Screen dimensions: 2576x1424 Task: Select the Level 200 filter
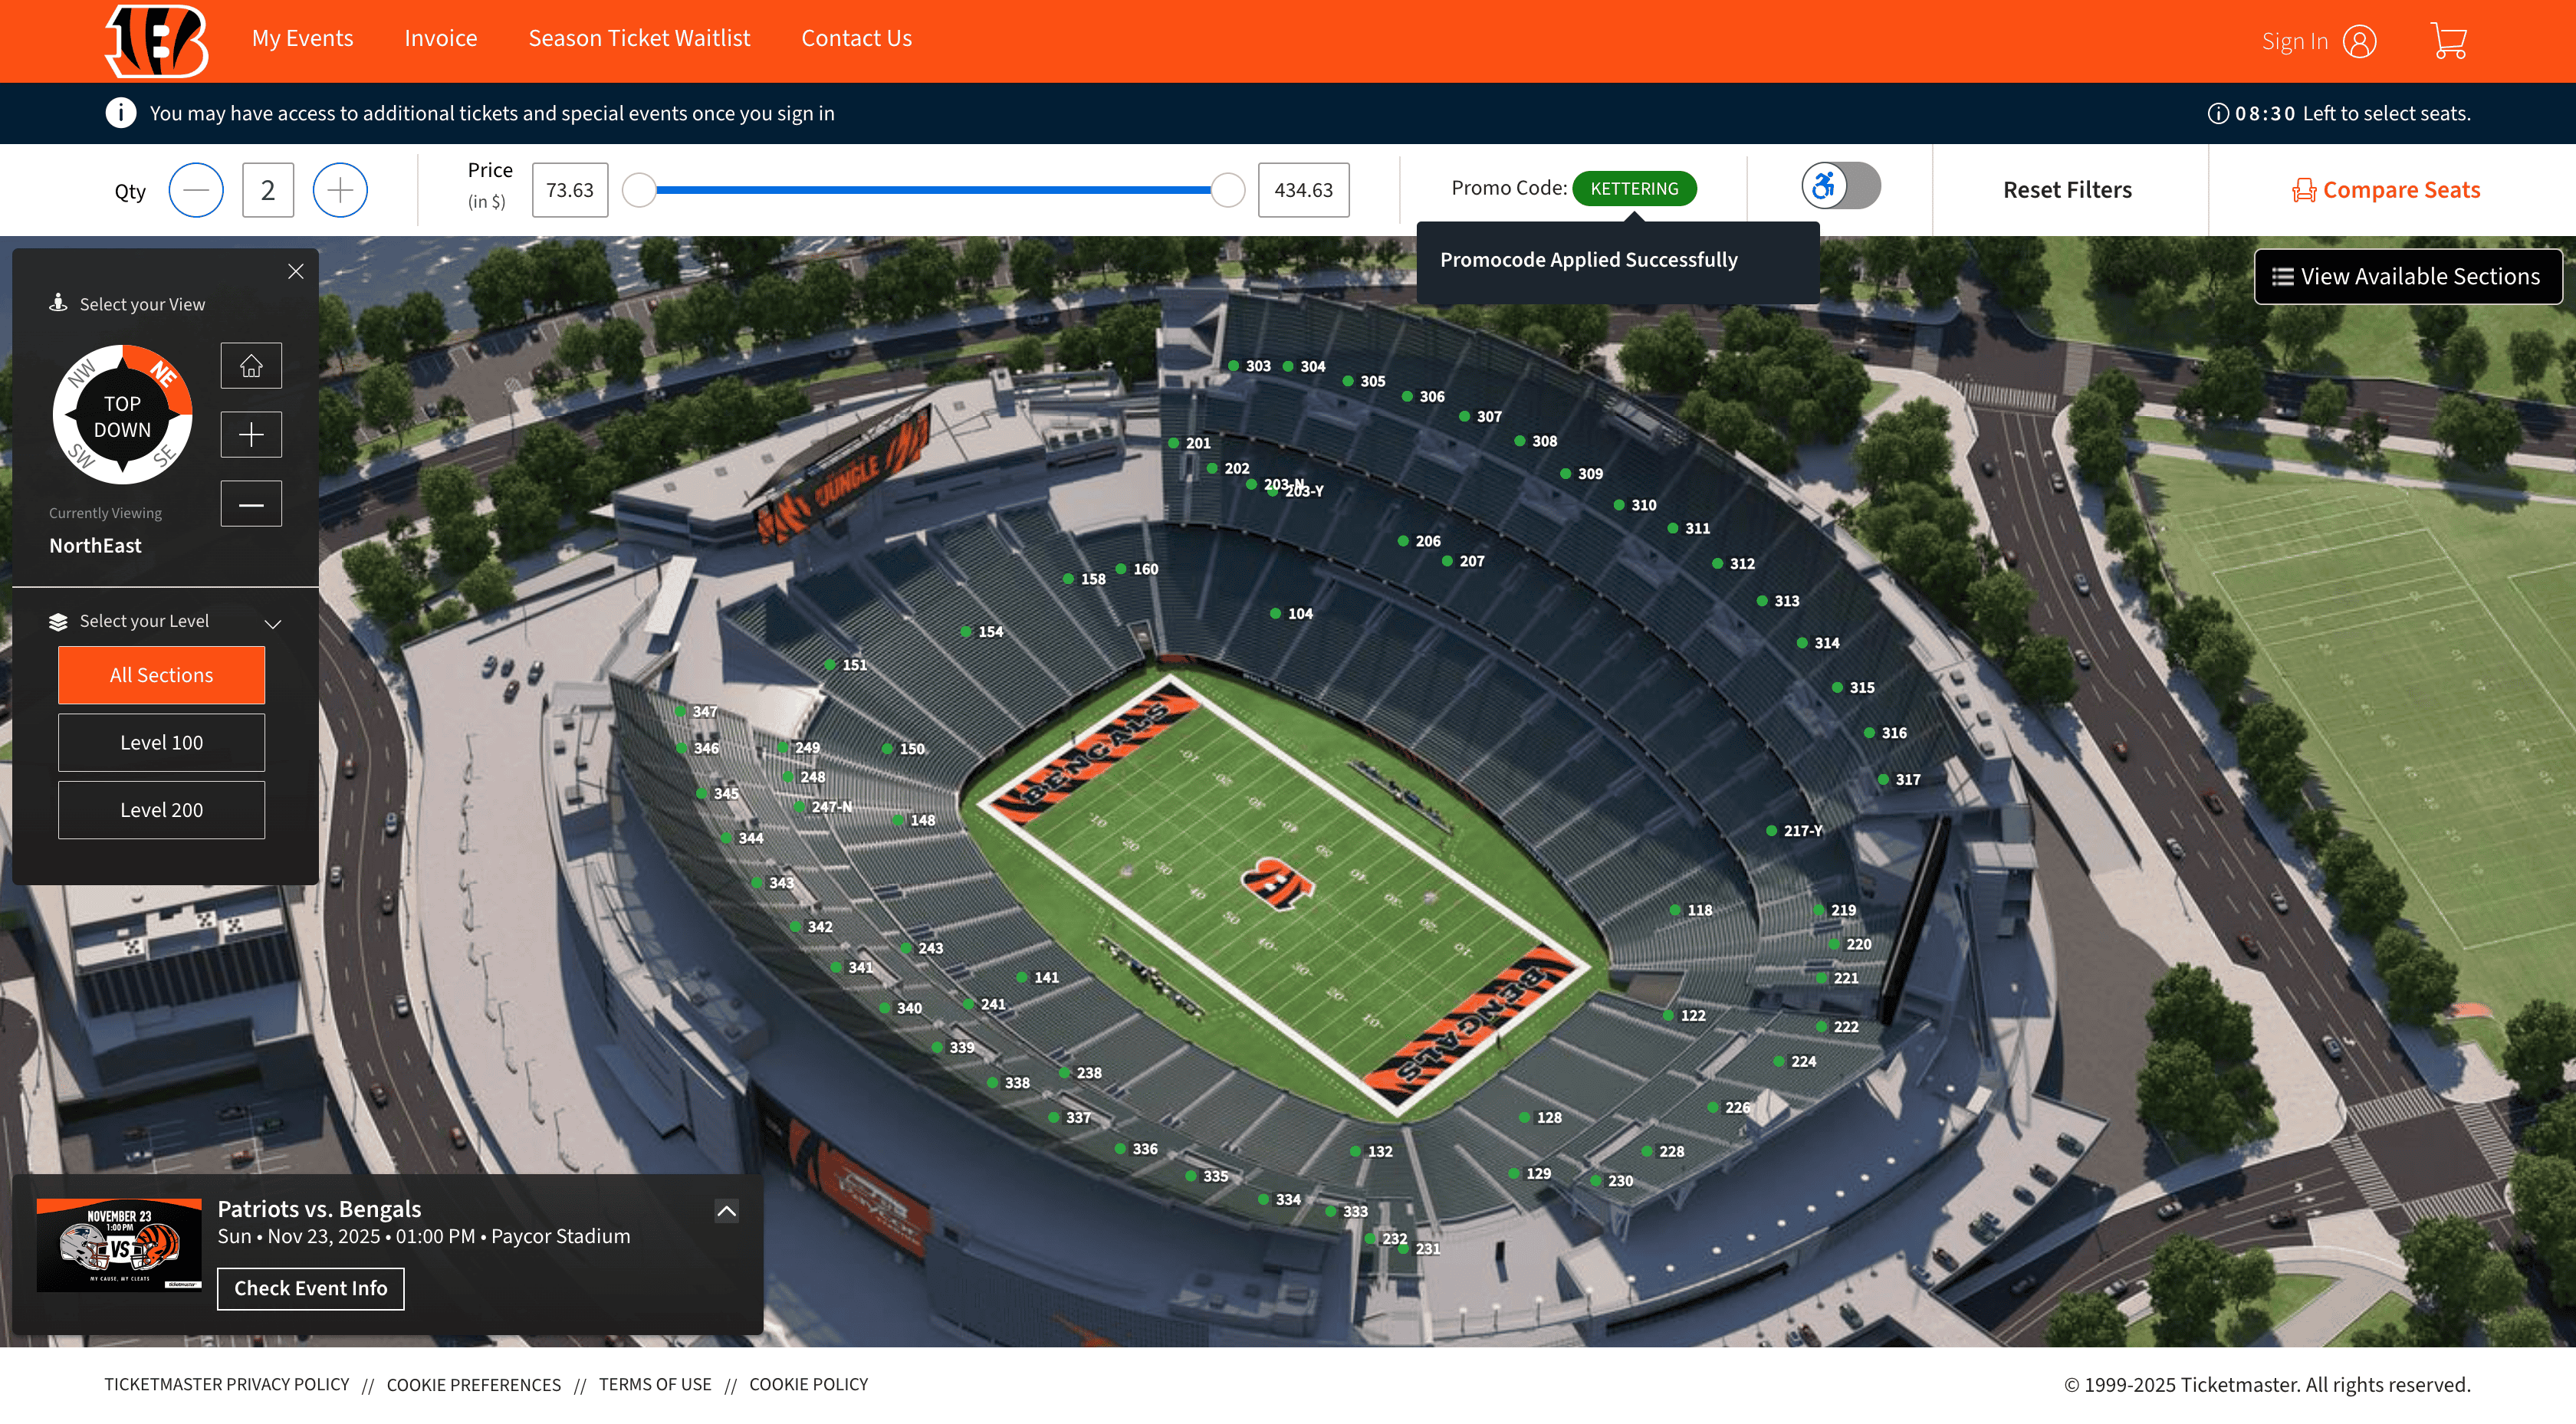161,810
